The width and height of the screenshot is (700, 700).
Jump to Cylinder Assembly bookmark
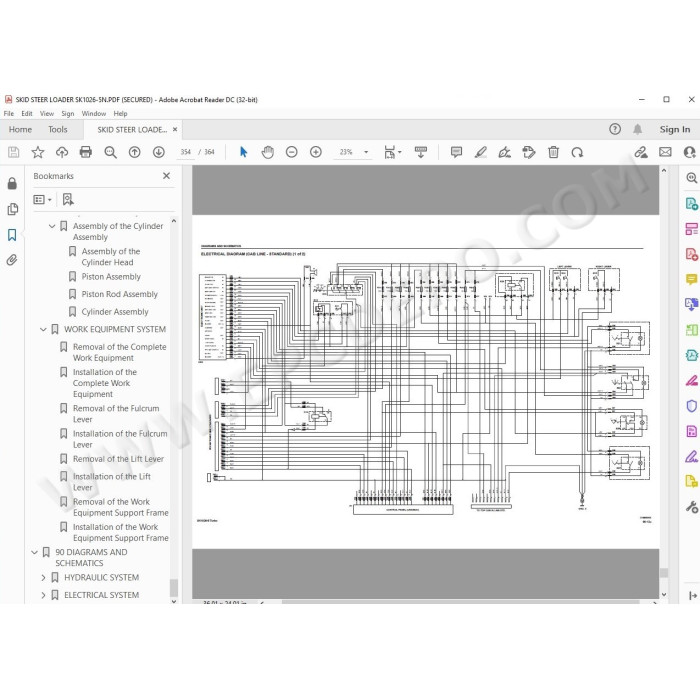[x=115, y=312]
